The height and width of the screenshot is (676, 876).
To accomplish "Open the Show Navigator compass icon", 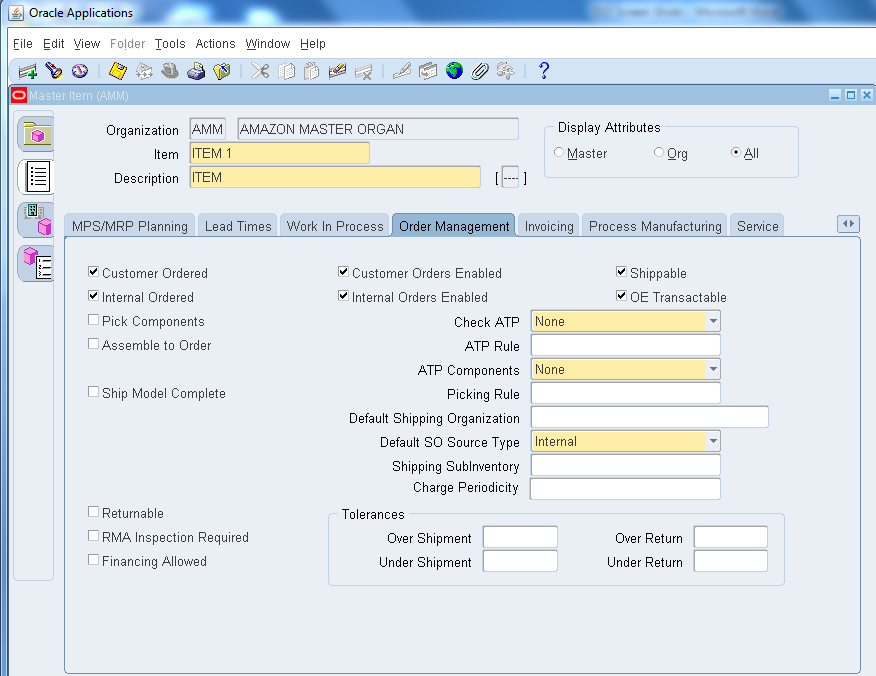I will click(x=80, y=71).
